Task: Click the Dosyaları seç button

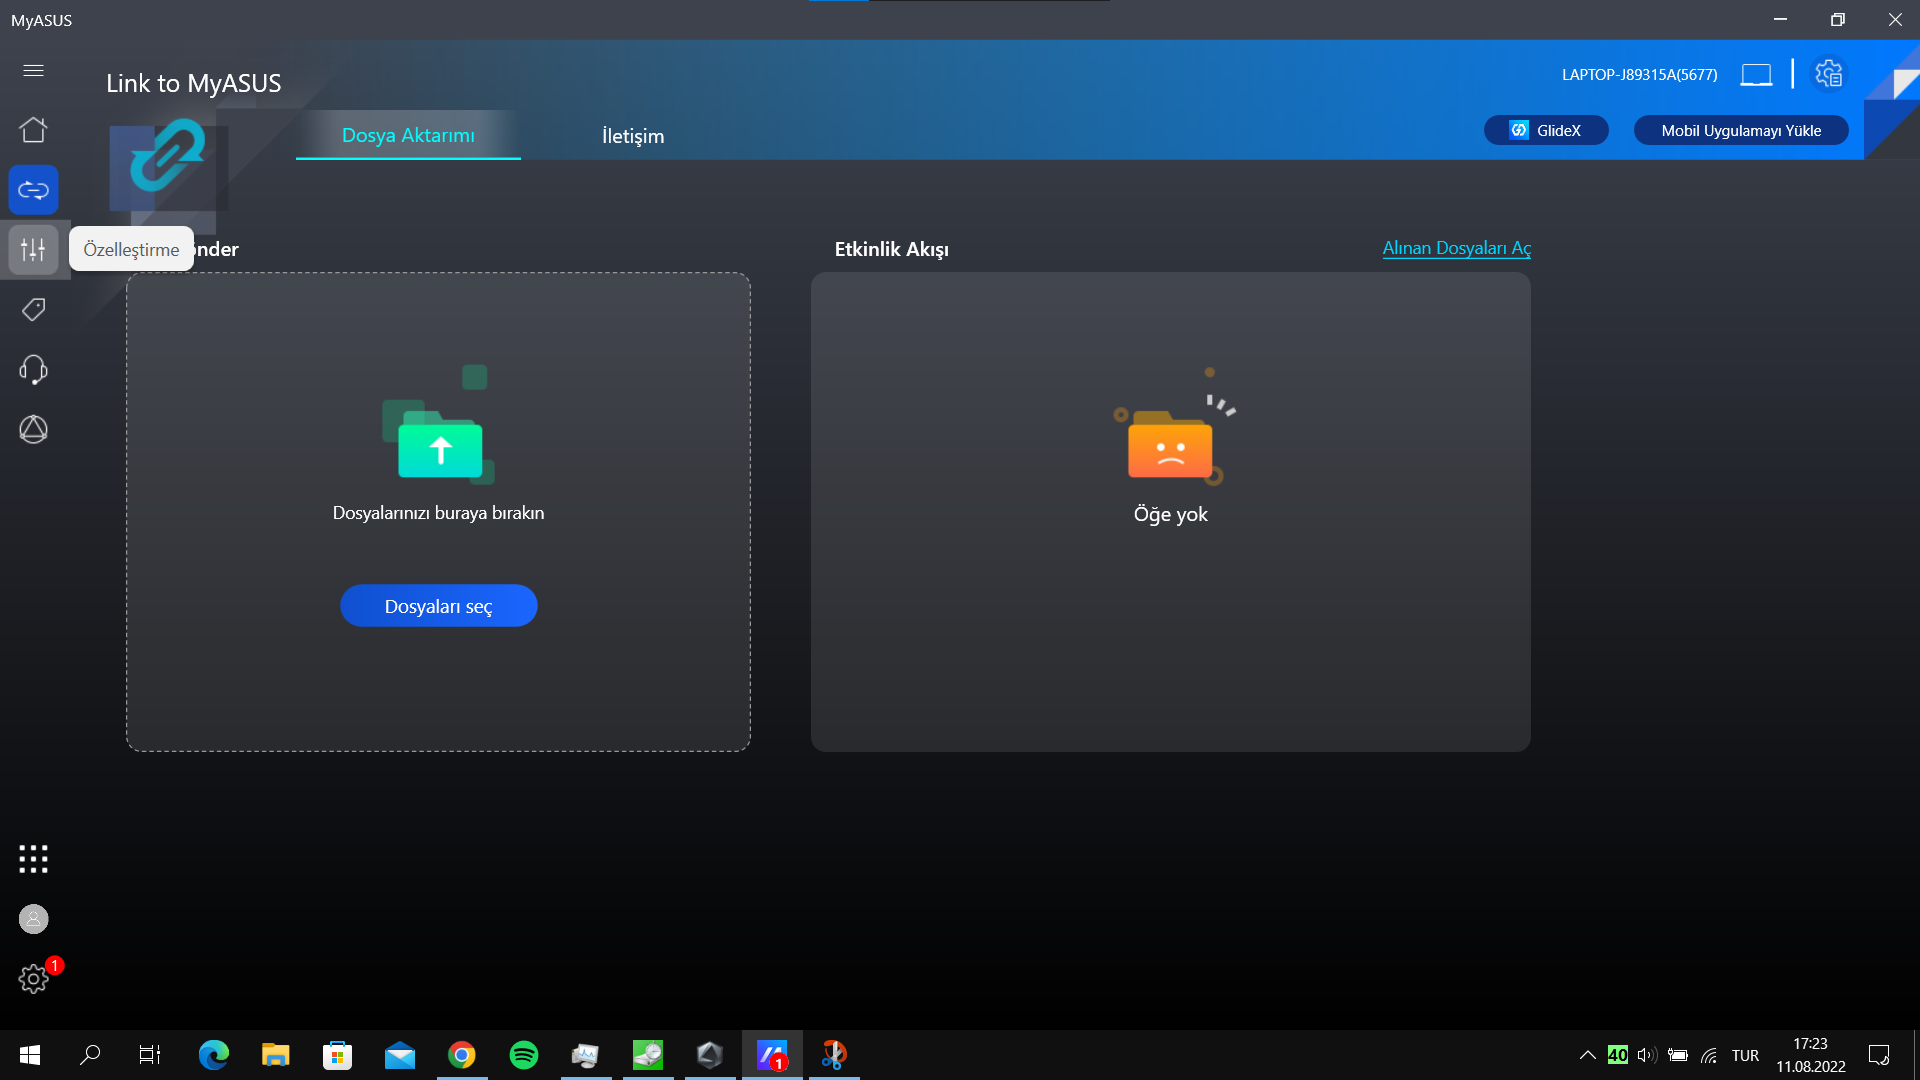Action: click(438, 606)
